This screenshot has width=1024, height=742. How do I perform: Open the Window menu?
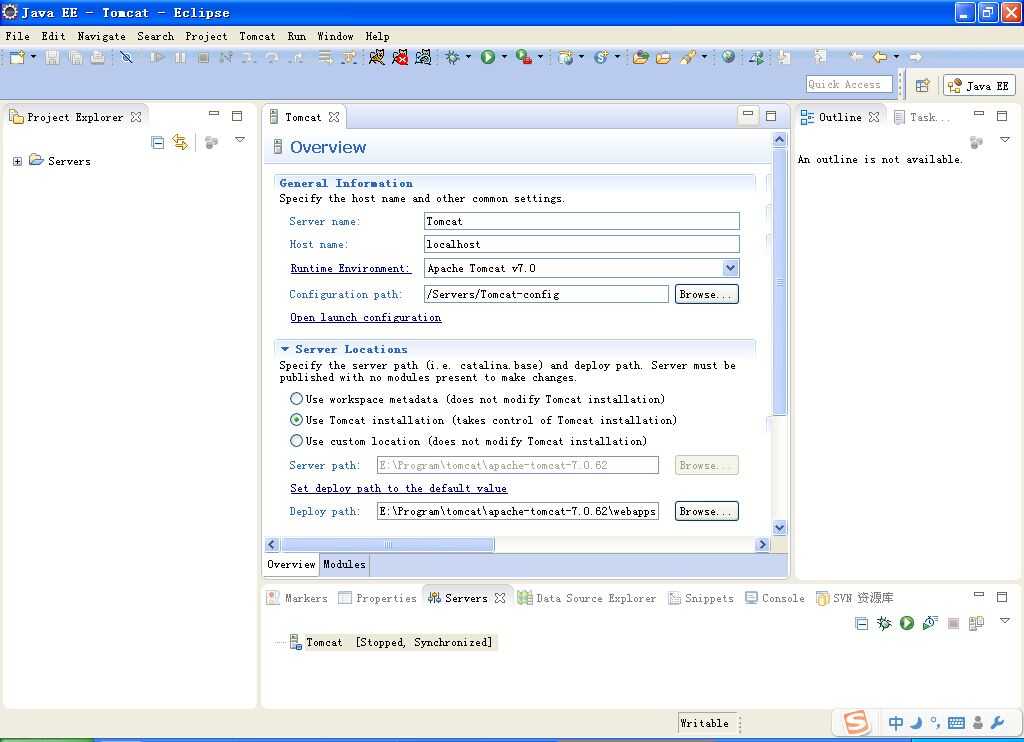click(x=335, y=36)
